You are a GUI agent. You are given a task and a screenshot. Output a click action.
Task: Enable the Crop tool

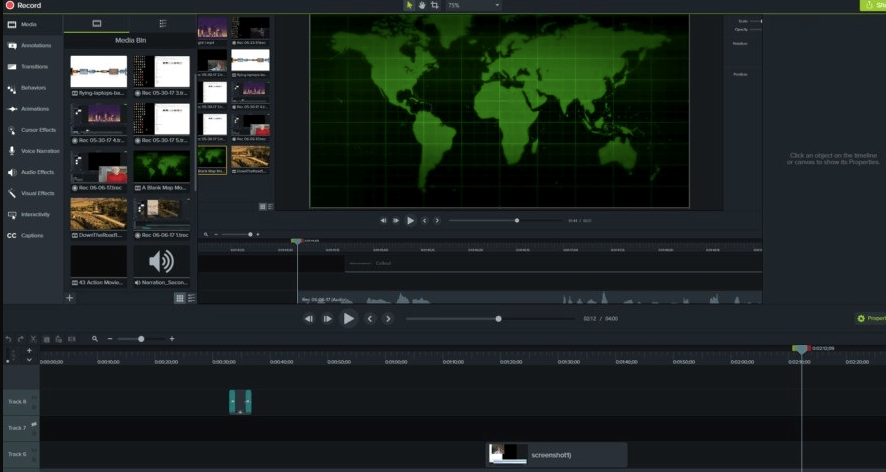click(435, 5)
